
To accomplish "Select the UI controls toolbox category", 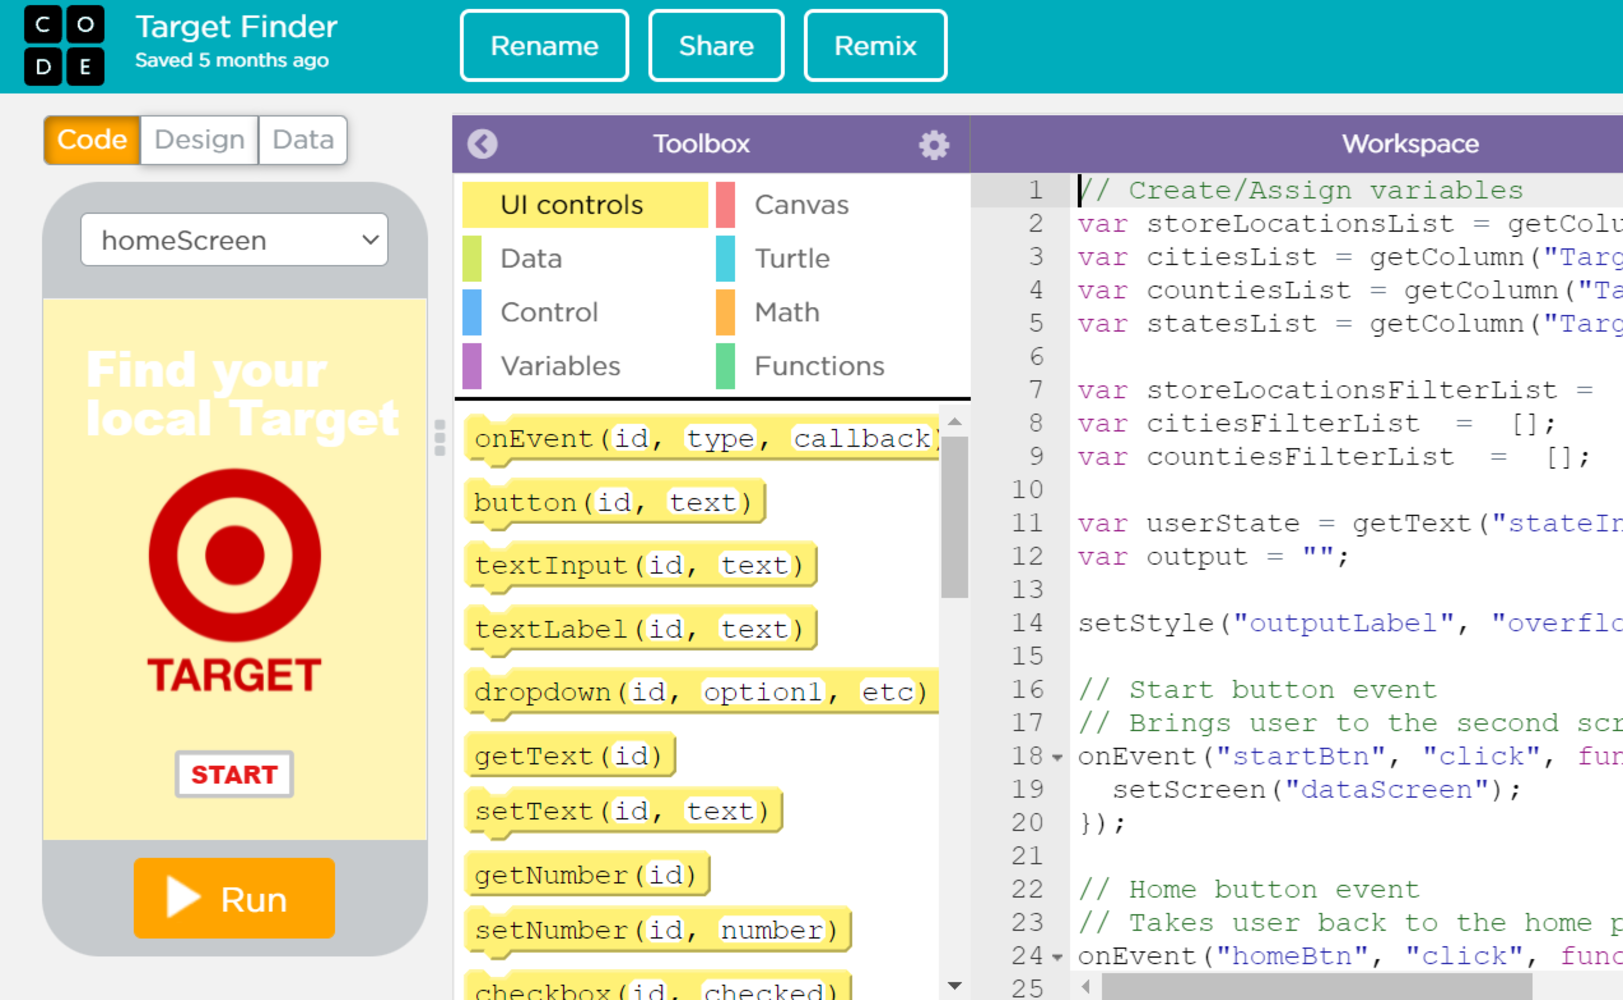I will click(x=585, y=205).
